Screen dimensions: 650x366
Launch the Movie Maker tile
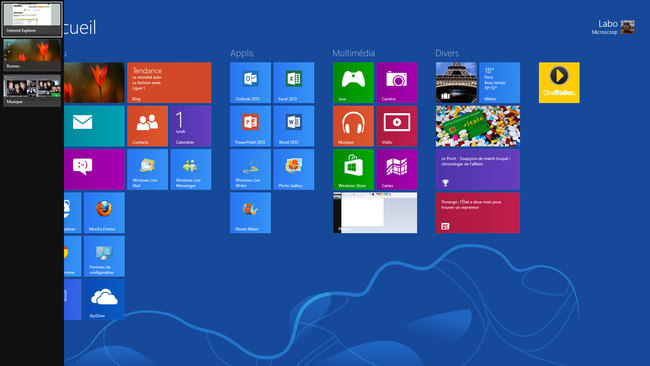(x=250, y=213)
